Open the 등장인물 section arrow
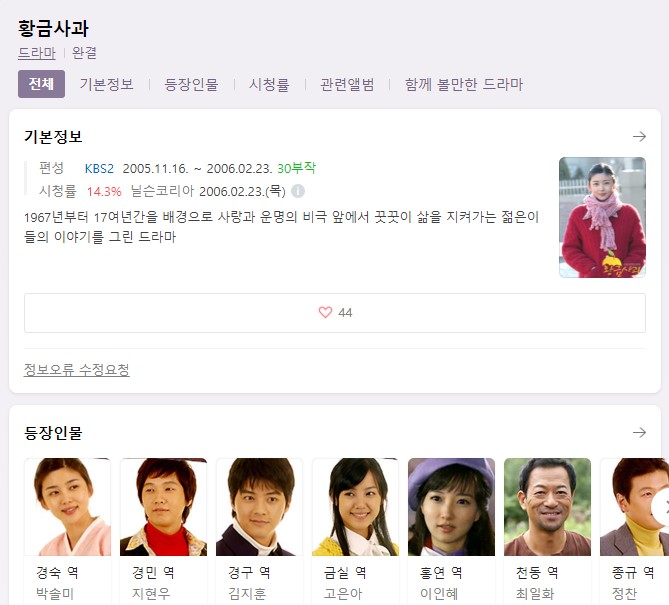The height and width of the screenshot is (605, 669). pyautogui.click(x=639, y=433)
